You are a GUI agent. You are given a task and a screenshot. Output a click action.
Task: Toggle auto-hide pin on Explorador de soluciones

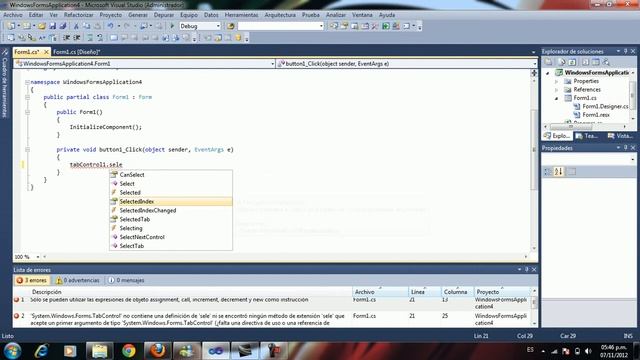tap(625, 51)
